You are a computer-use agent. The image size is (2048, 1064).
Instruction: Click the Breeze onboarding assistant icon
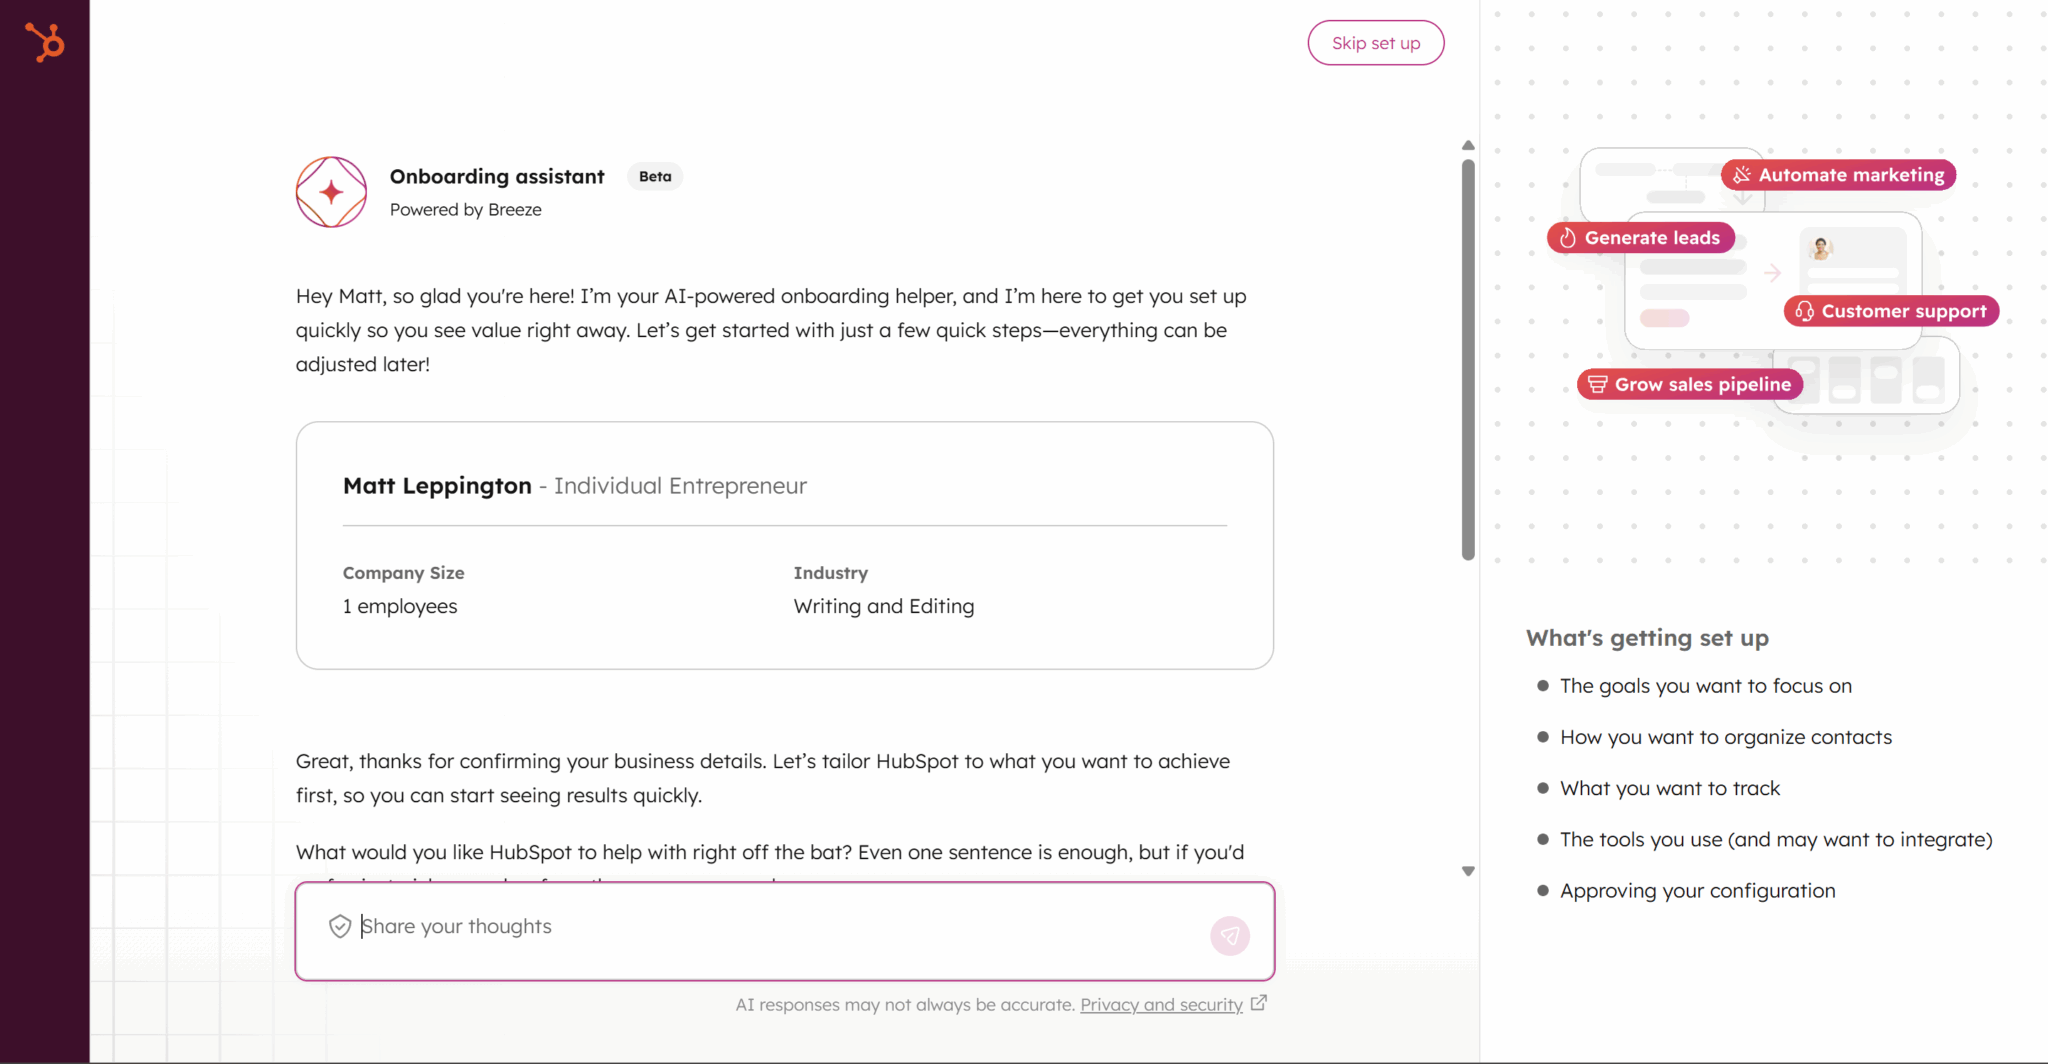click(x=331, y=192)
